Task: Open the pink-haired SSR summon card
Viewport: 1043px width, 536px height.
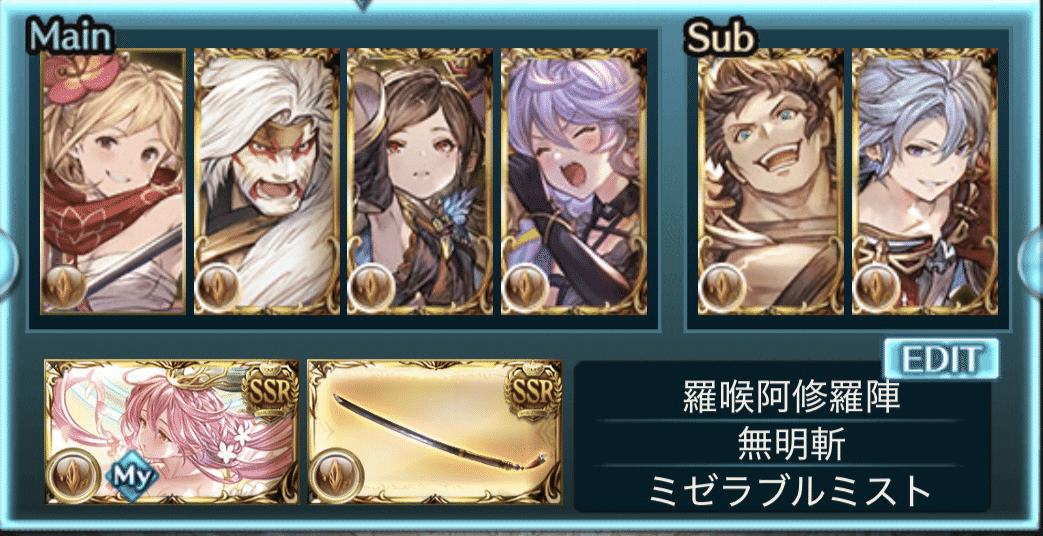Action: [172, 432]
